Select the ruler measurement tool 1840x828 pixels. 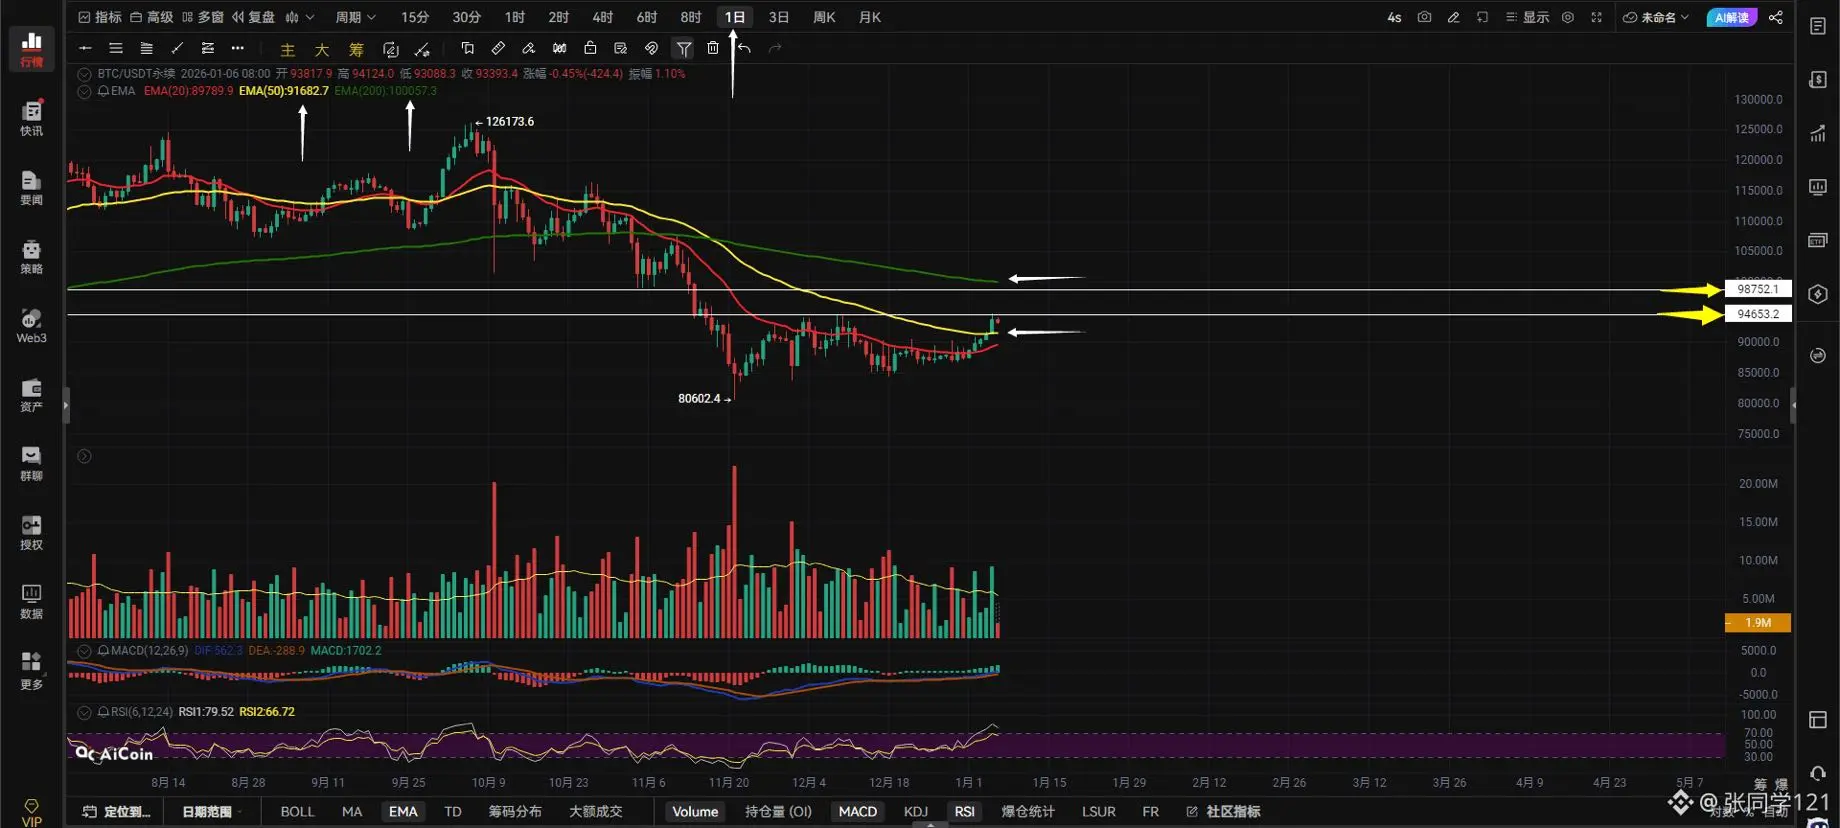click(498, 48)
